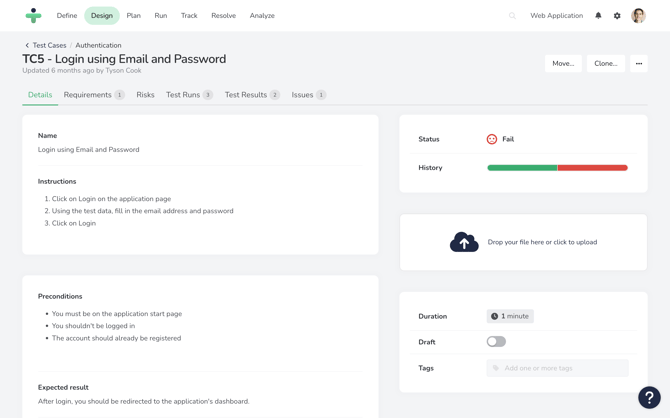Open the 1 minute duration selector
The image size is (670, 418).
(510, 316)
